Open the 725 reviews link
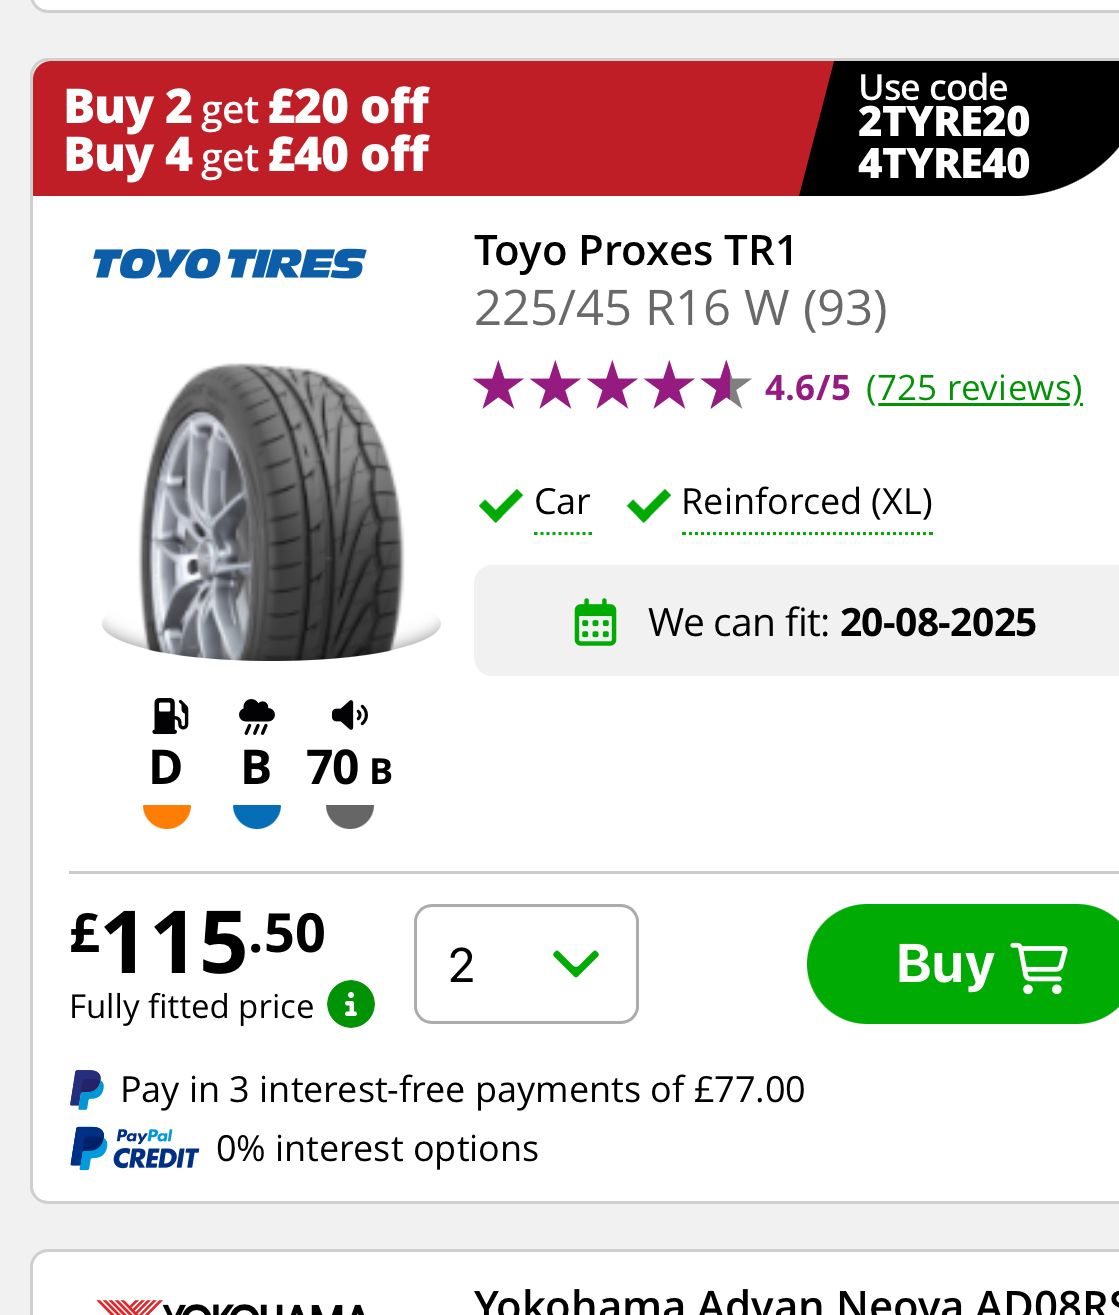 (974, 387)
